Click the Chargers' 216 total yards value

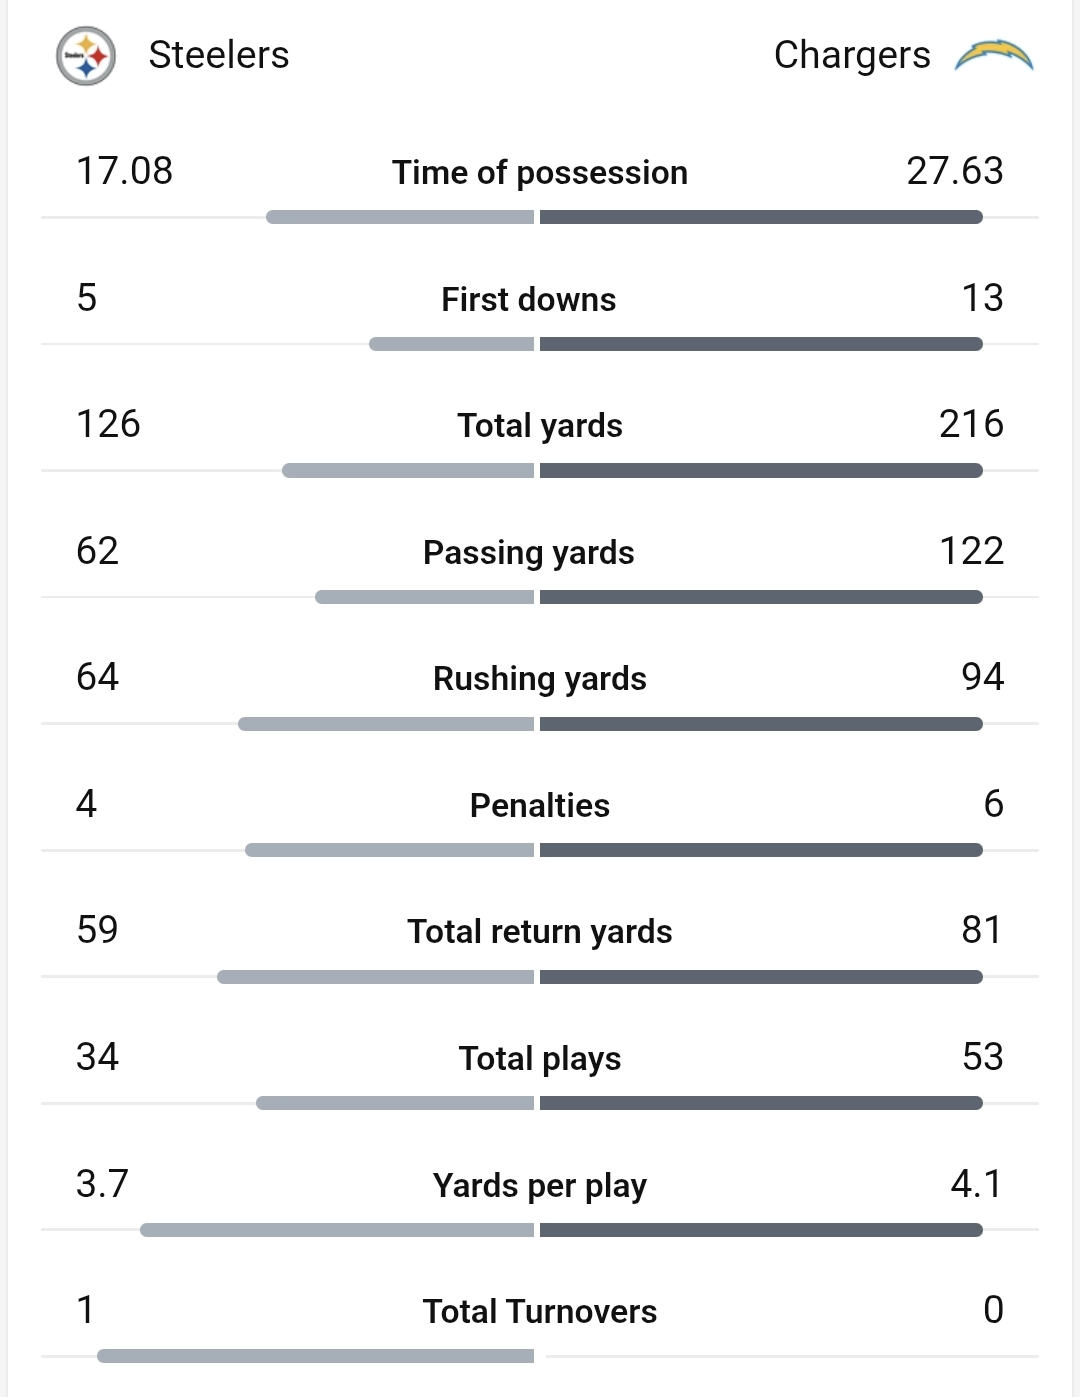coord(971,424)
